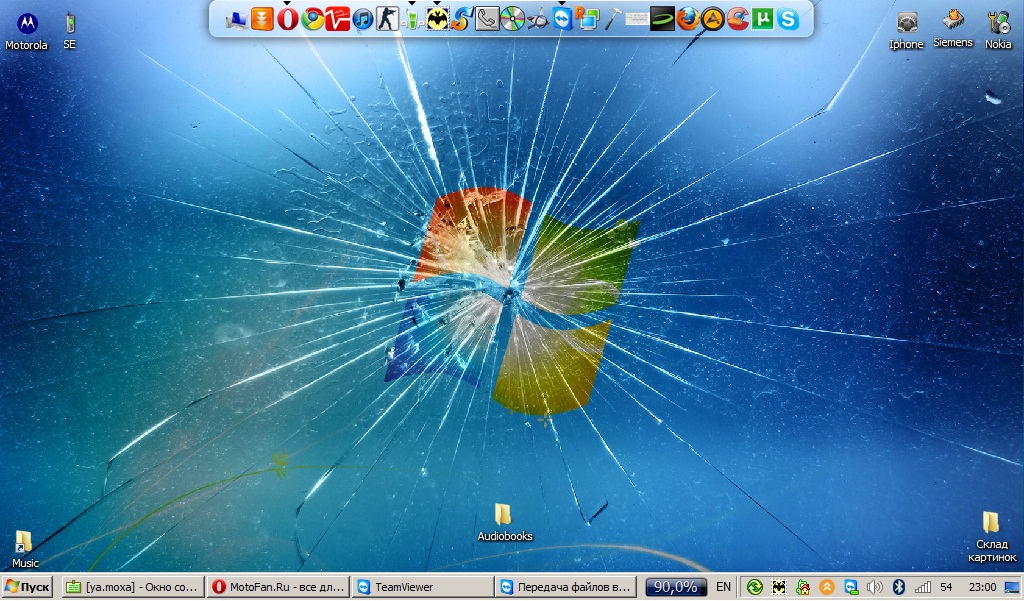This screenshot has height=601, width=1024.
Task: Click the Bluetooth tray icon
Action: pos(899,587)
